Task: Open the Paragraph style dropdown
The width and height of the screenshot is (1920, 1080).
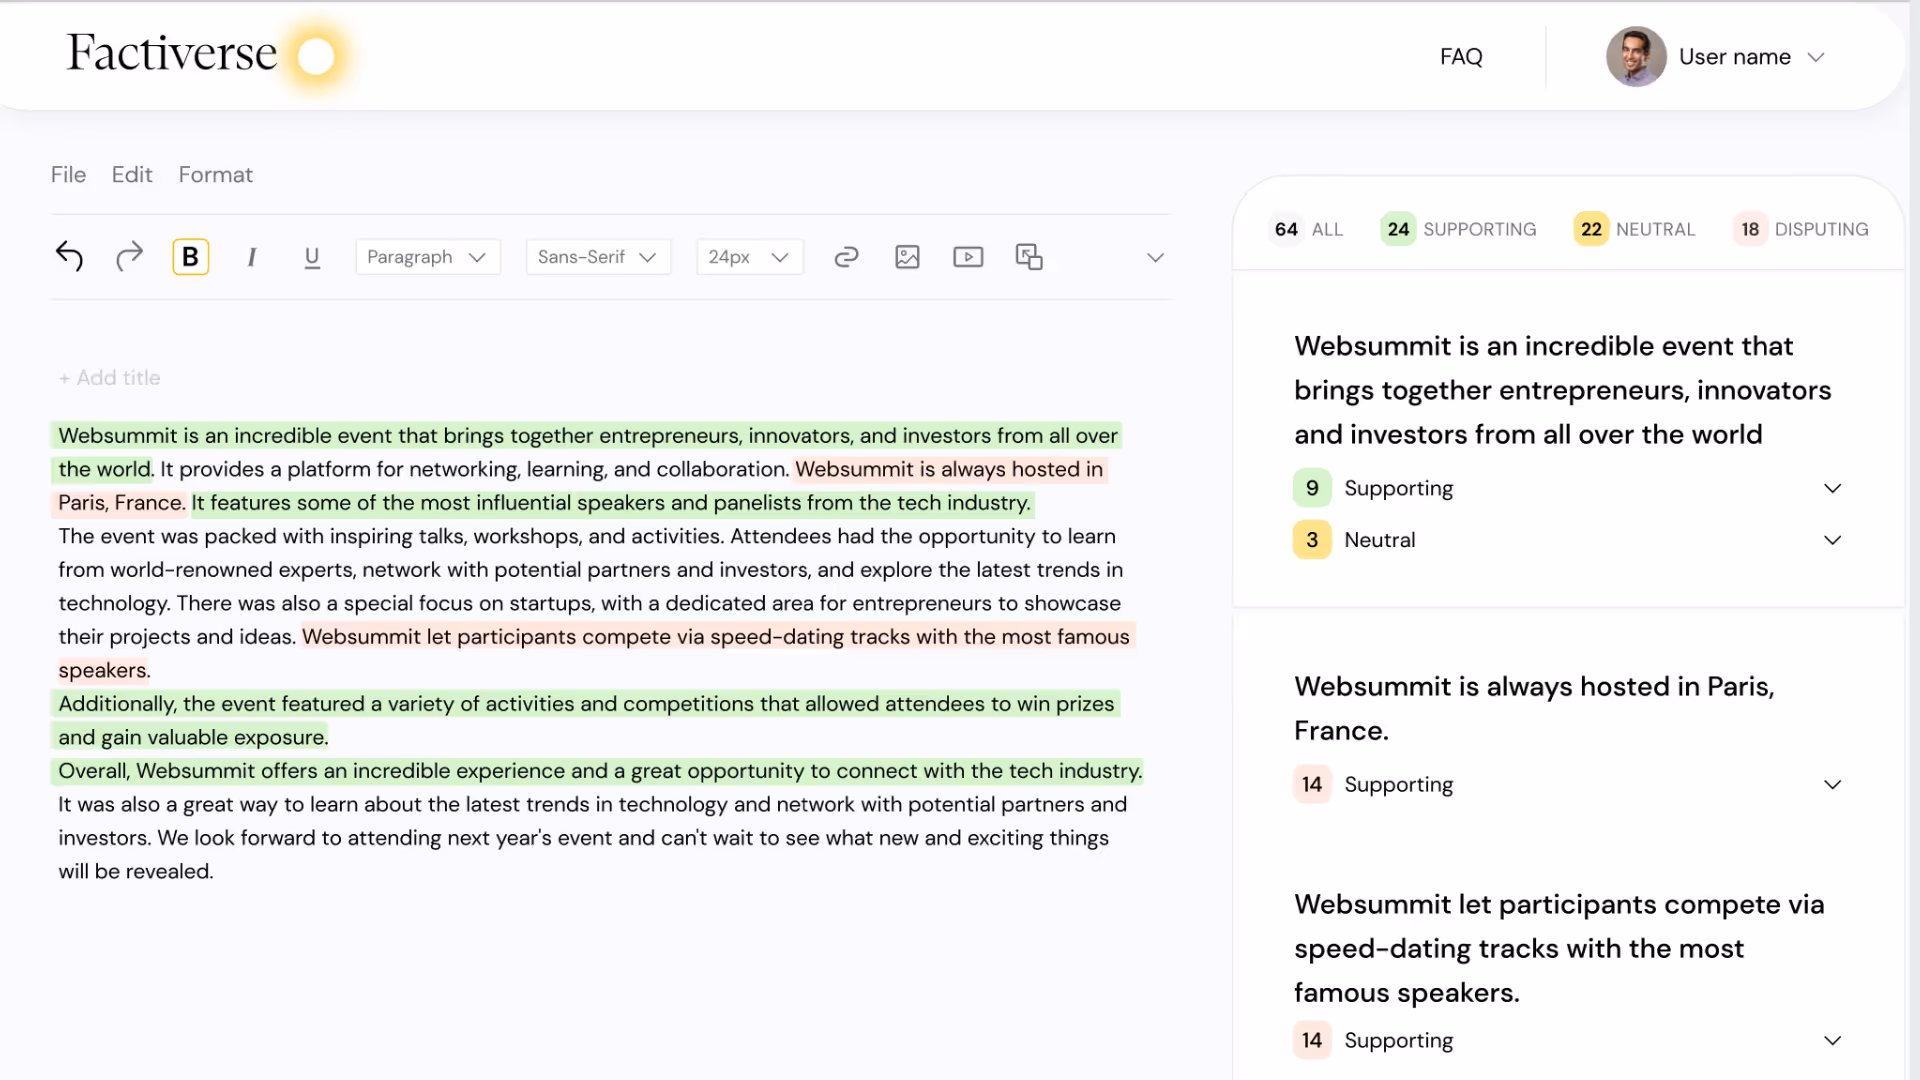Action: click(427, 257)
